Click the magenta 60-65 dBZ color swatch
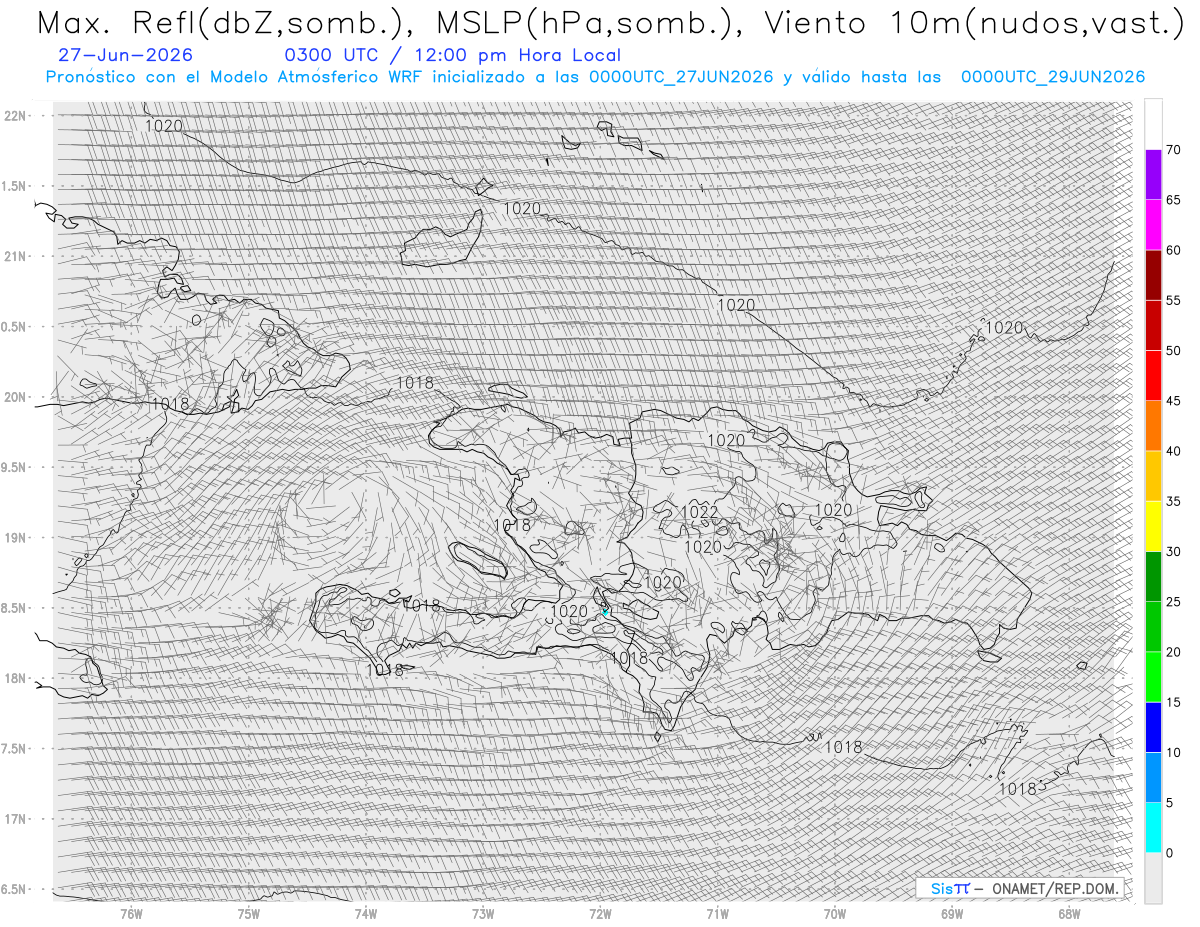The height and width of the screenshot is (927, 1200). coord(1153,225)
